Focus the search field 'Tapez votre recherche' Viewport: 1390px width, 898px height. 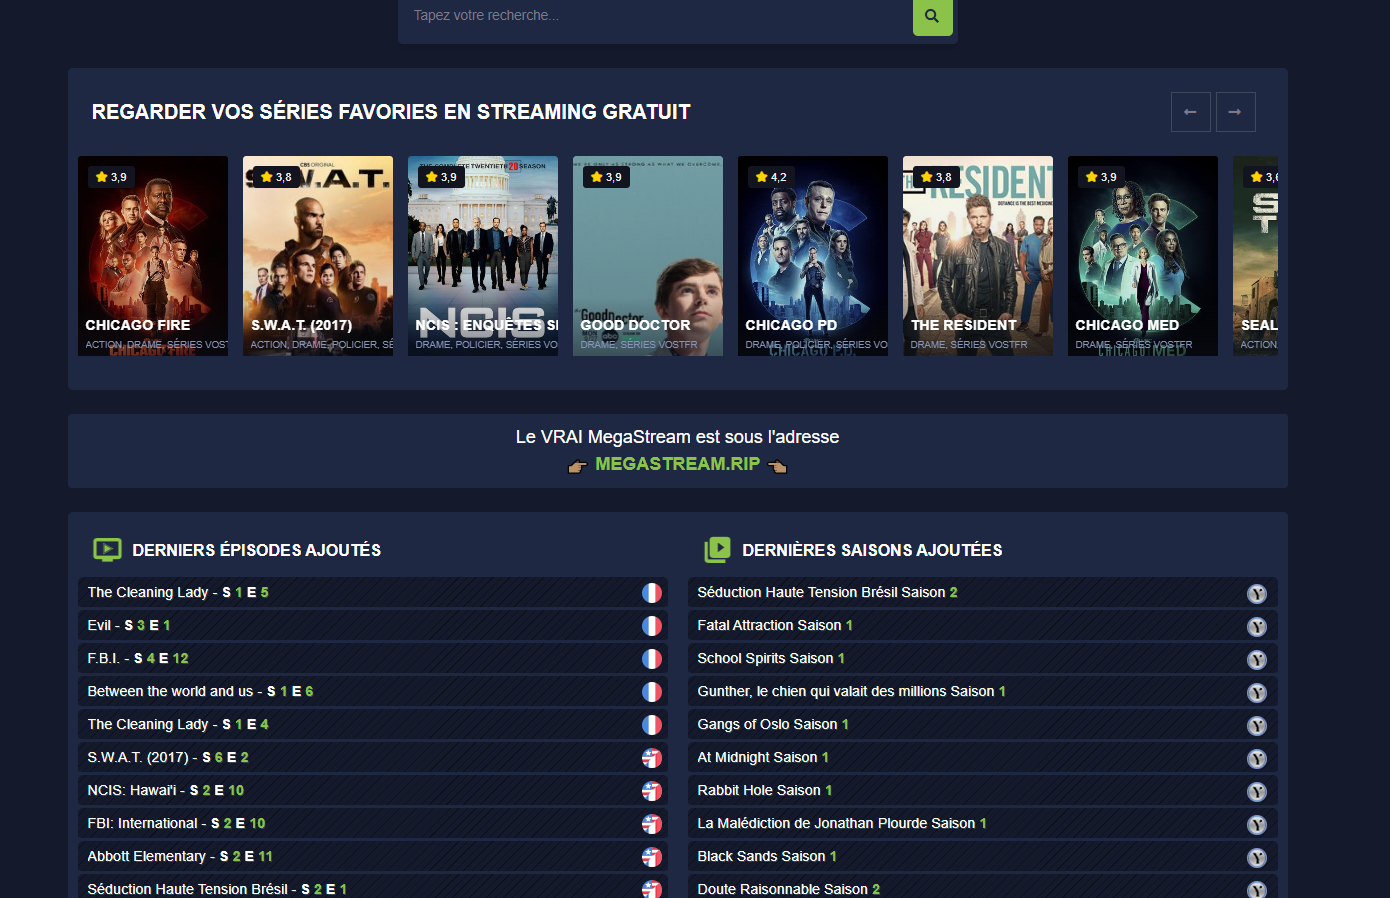click(655, 16)
